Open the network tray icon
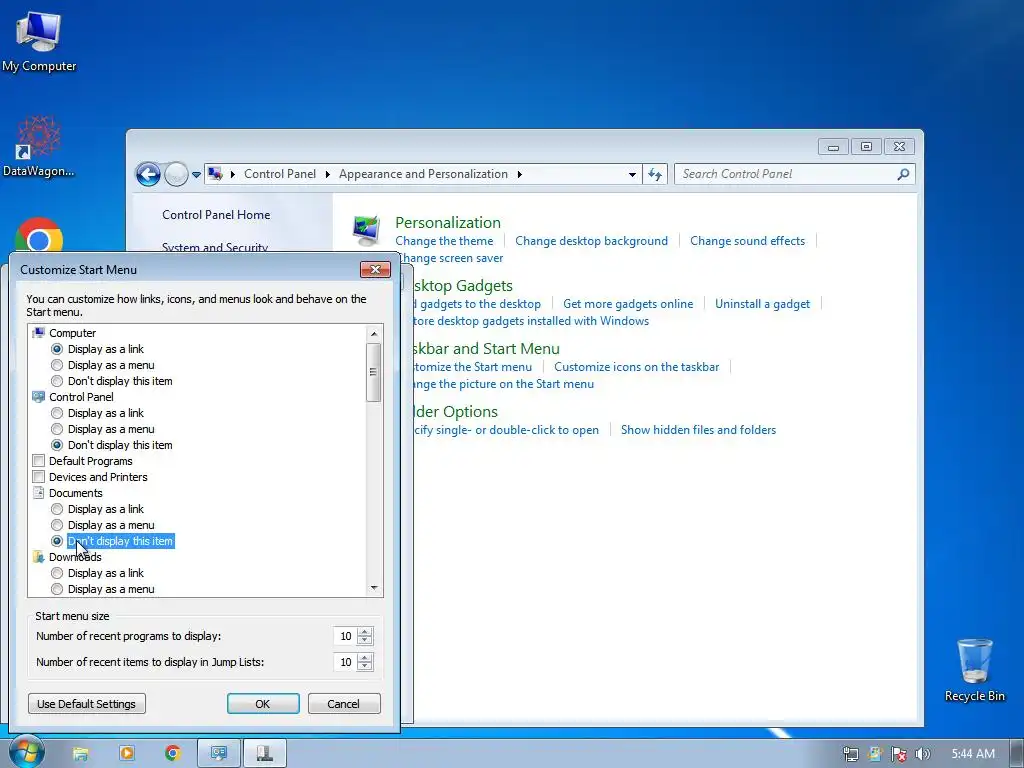Screen dimensions: 1024x768 [x=850, y=754]
